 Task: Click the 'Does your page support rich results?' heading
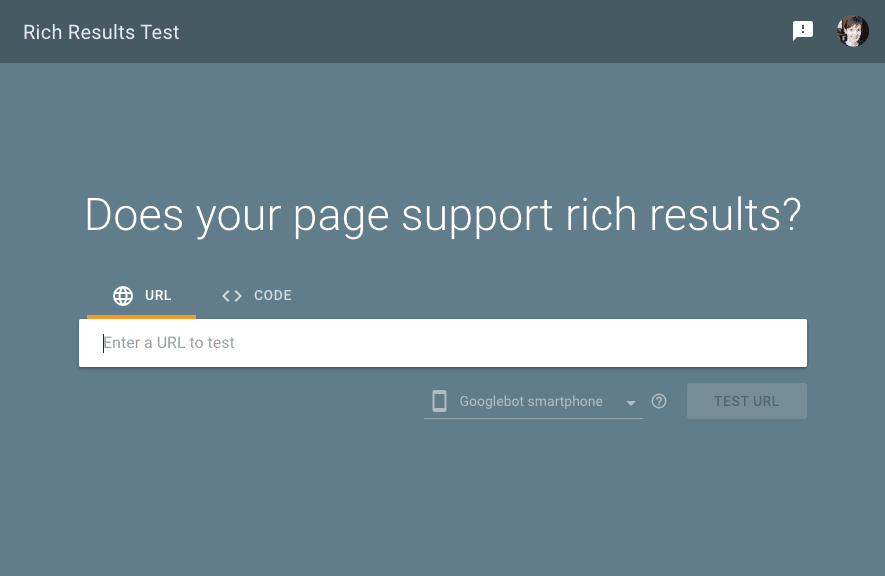pos(442,215)
